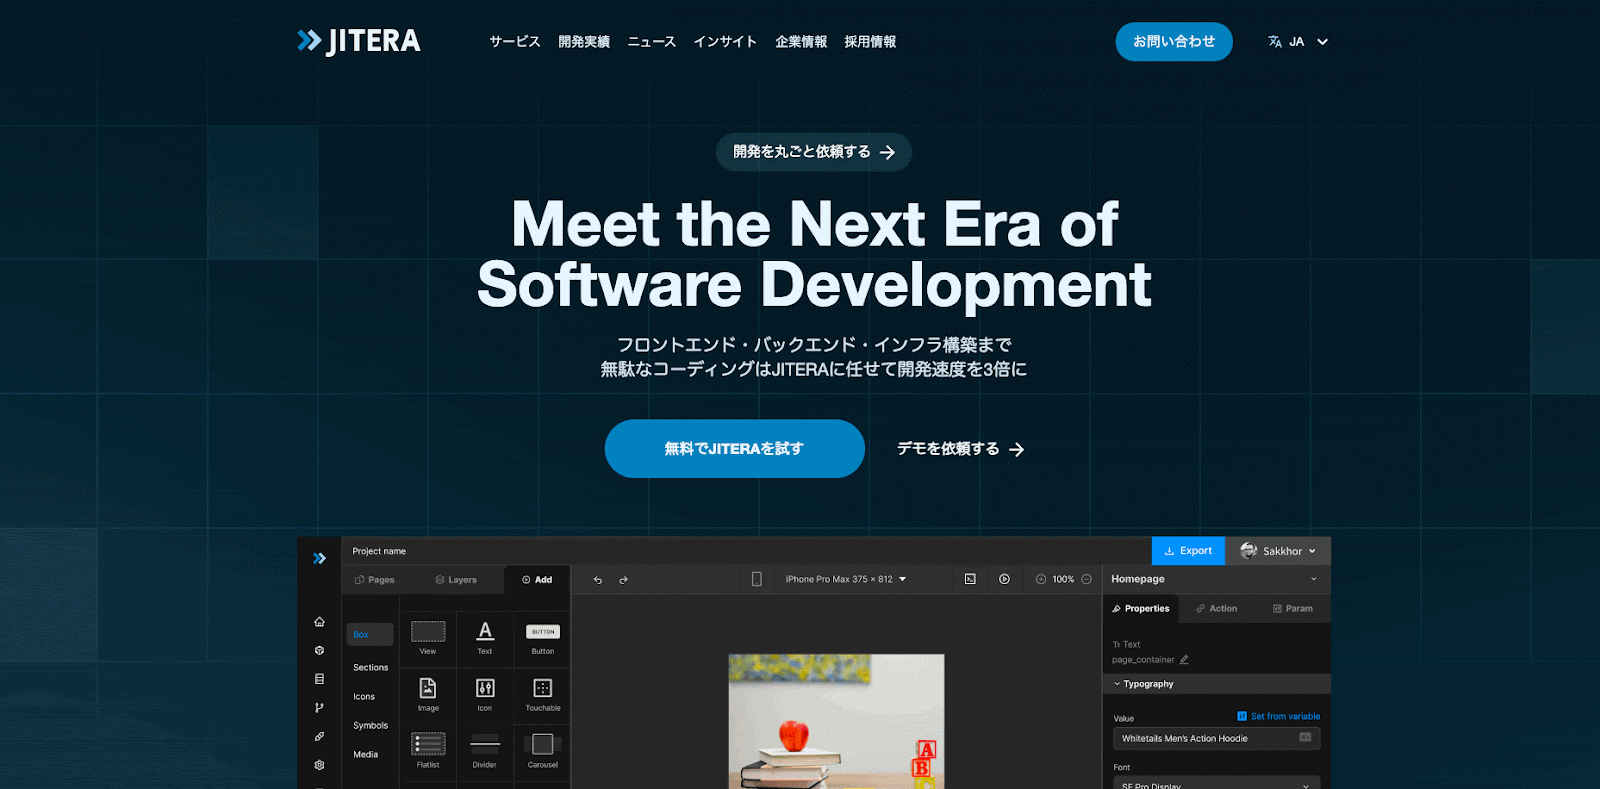Collapse the Typography section

[x=1217, y=684]
